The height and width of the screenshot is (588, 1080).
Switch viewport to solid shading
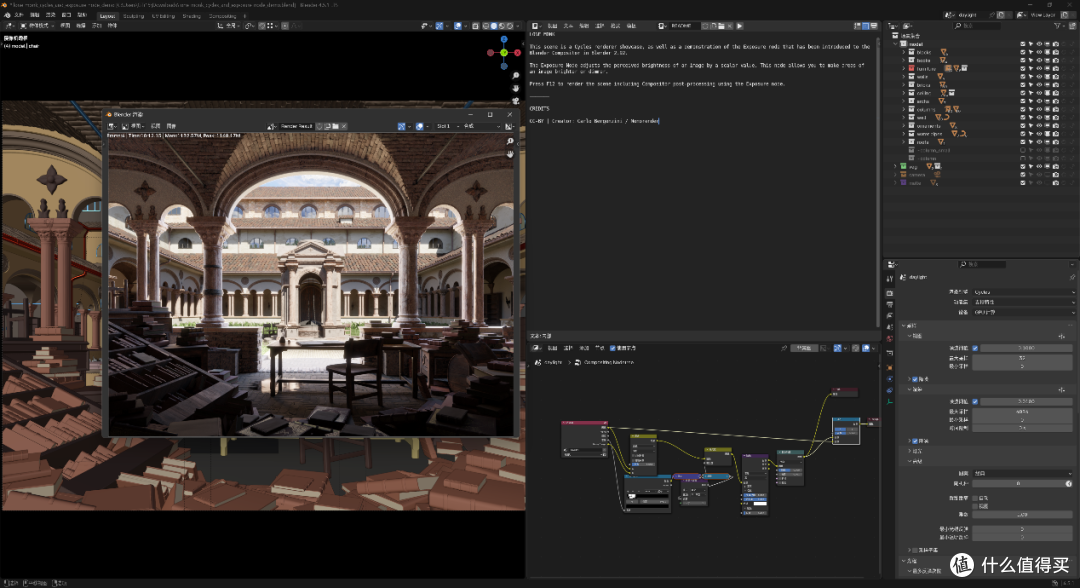tap(494, 25)
